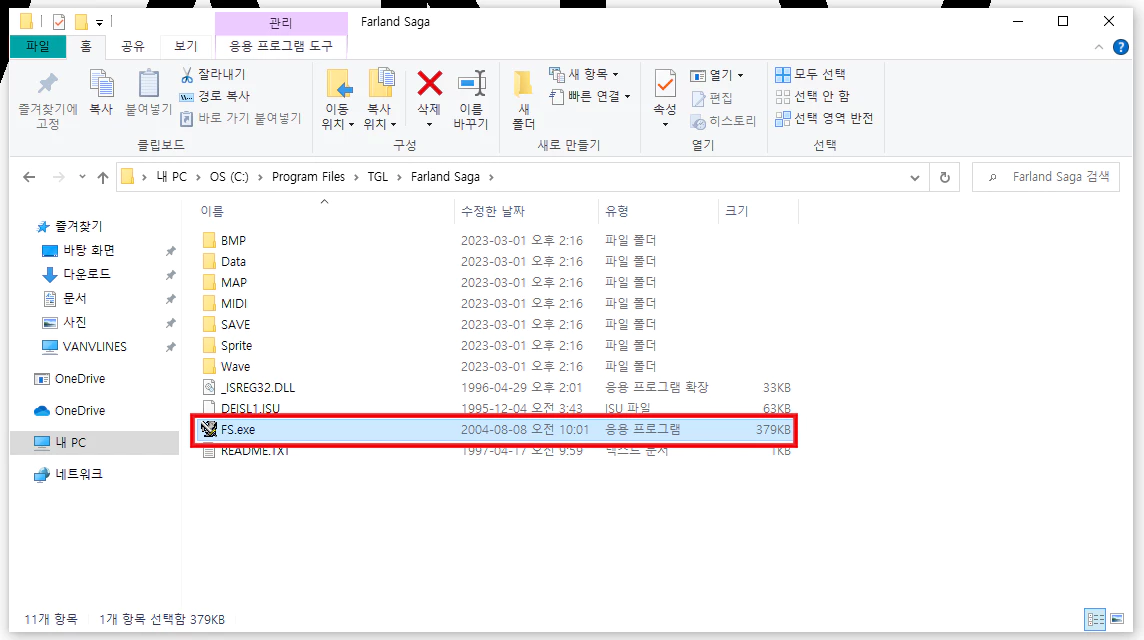The width and height of the screenshot is (1144, 640).
Task: Expand 빠른 연결 (Easy access) dropdown
Action: pos(590,96)
